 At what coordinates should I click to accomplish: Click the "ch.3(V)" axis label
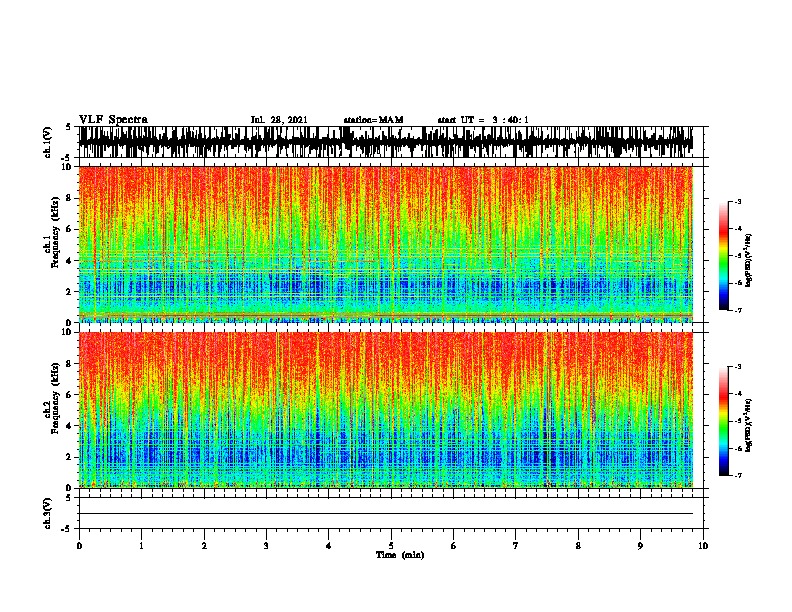click(47, 513)
